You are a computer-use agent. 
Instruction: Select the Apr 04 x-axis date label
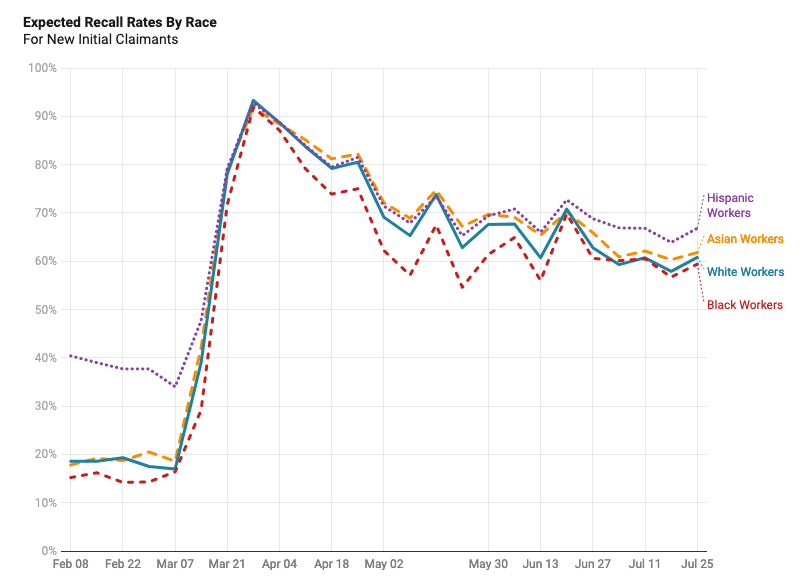(x=279, y=565)
